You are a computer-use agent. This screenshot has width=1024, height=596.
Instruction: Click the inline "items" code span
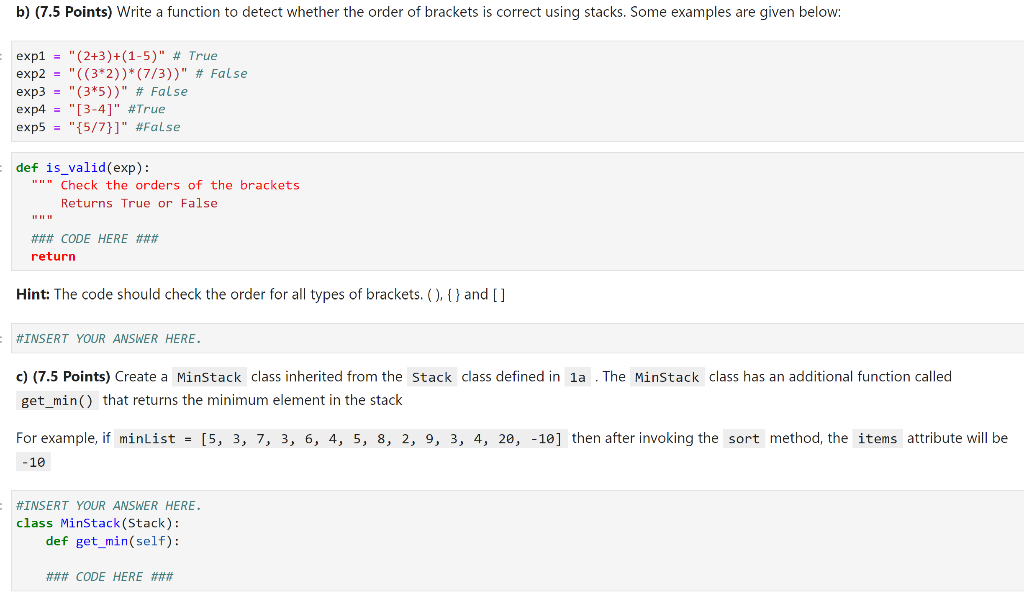click(x=877, y=439)
